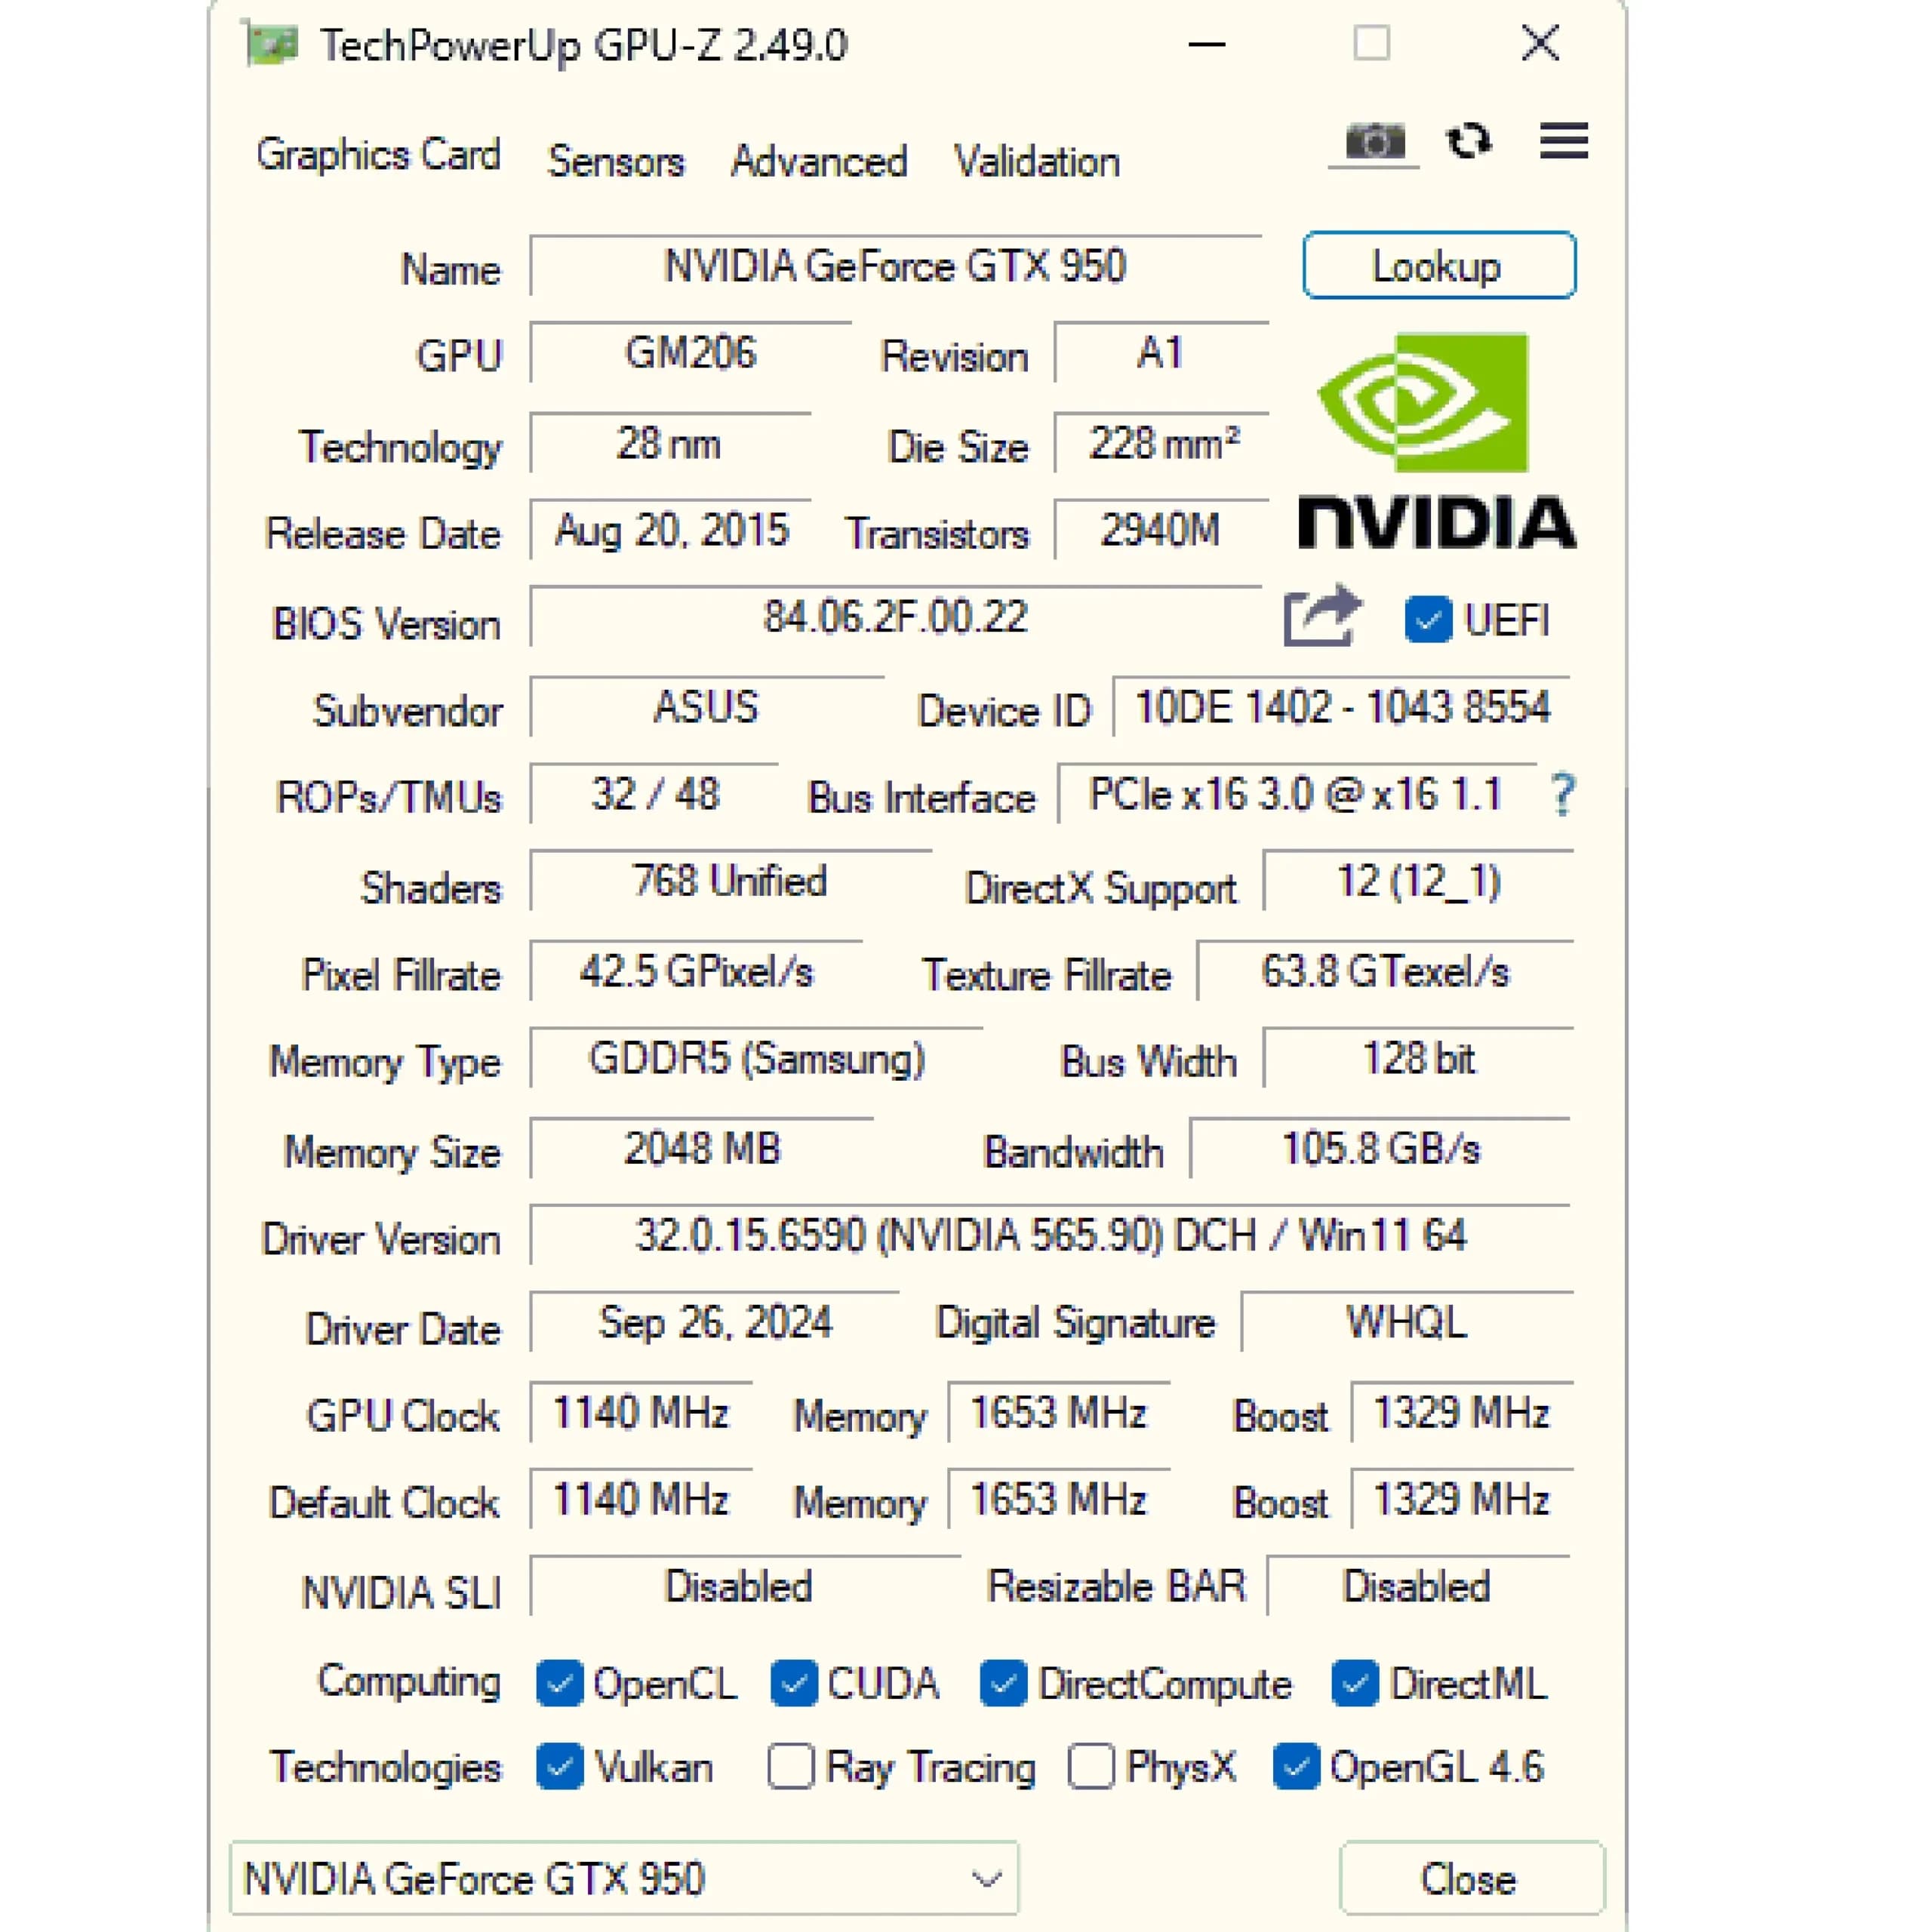Click the Bus Width value 128 bit
This screenshot has width=1932, height=1932.
pyautogui.click(x=1418, y=1058)
